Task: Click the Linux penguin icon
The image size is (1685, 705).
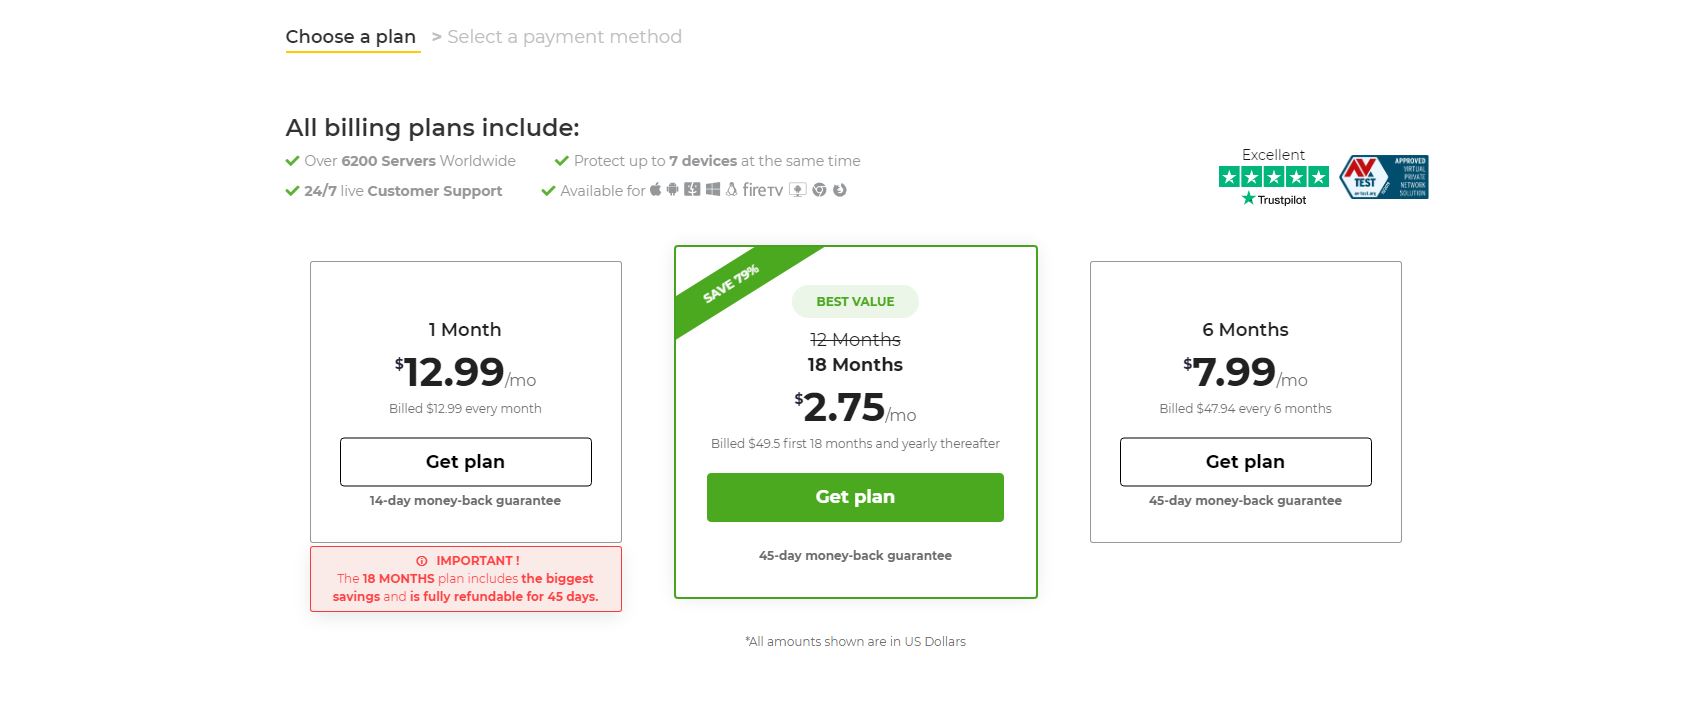Action: point(732,189)
